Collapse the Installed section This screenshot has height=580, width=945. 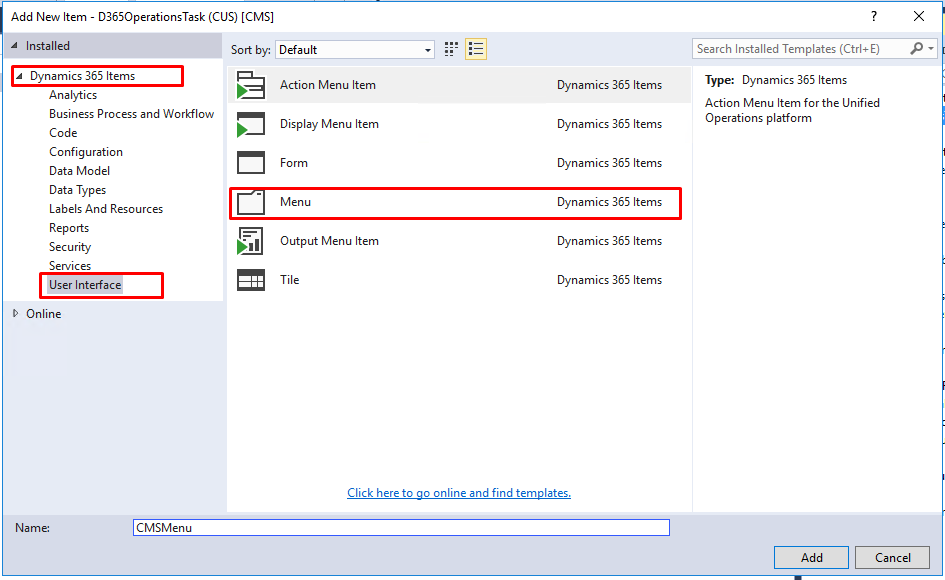pyautogui.click(x=14, y=46)
